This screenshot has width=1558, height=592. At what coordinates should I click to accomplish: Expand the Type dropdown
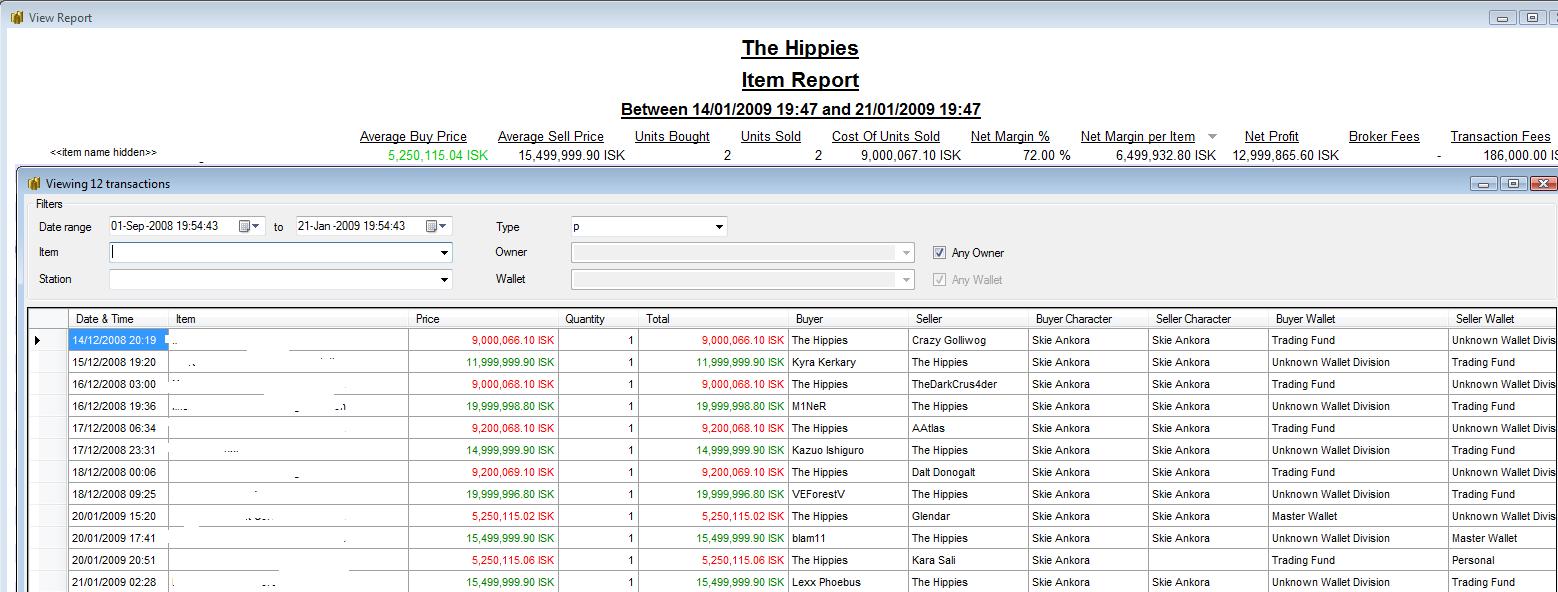pyautogui.click(x=718, y=227)
